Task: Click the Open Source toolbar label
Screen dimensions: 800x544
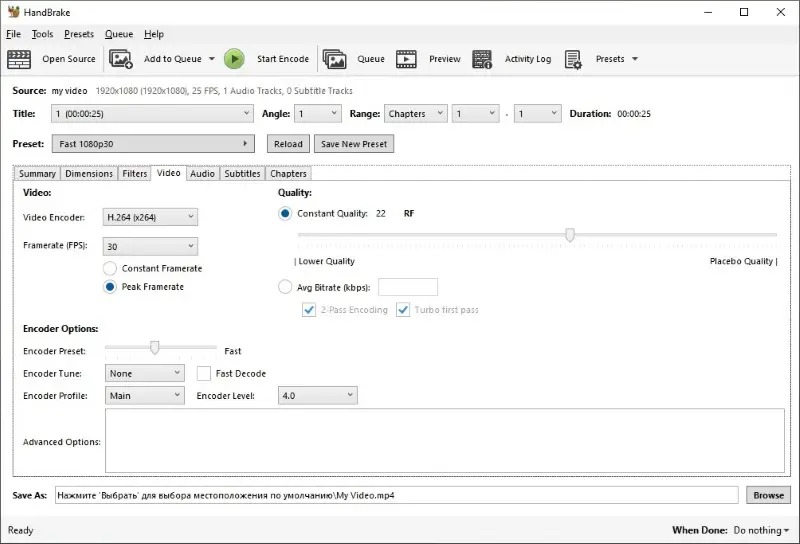Action: click(69, 59)
